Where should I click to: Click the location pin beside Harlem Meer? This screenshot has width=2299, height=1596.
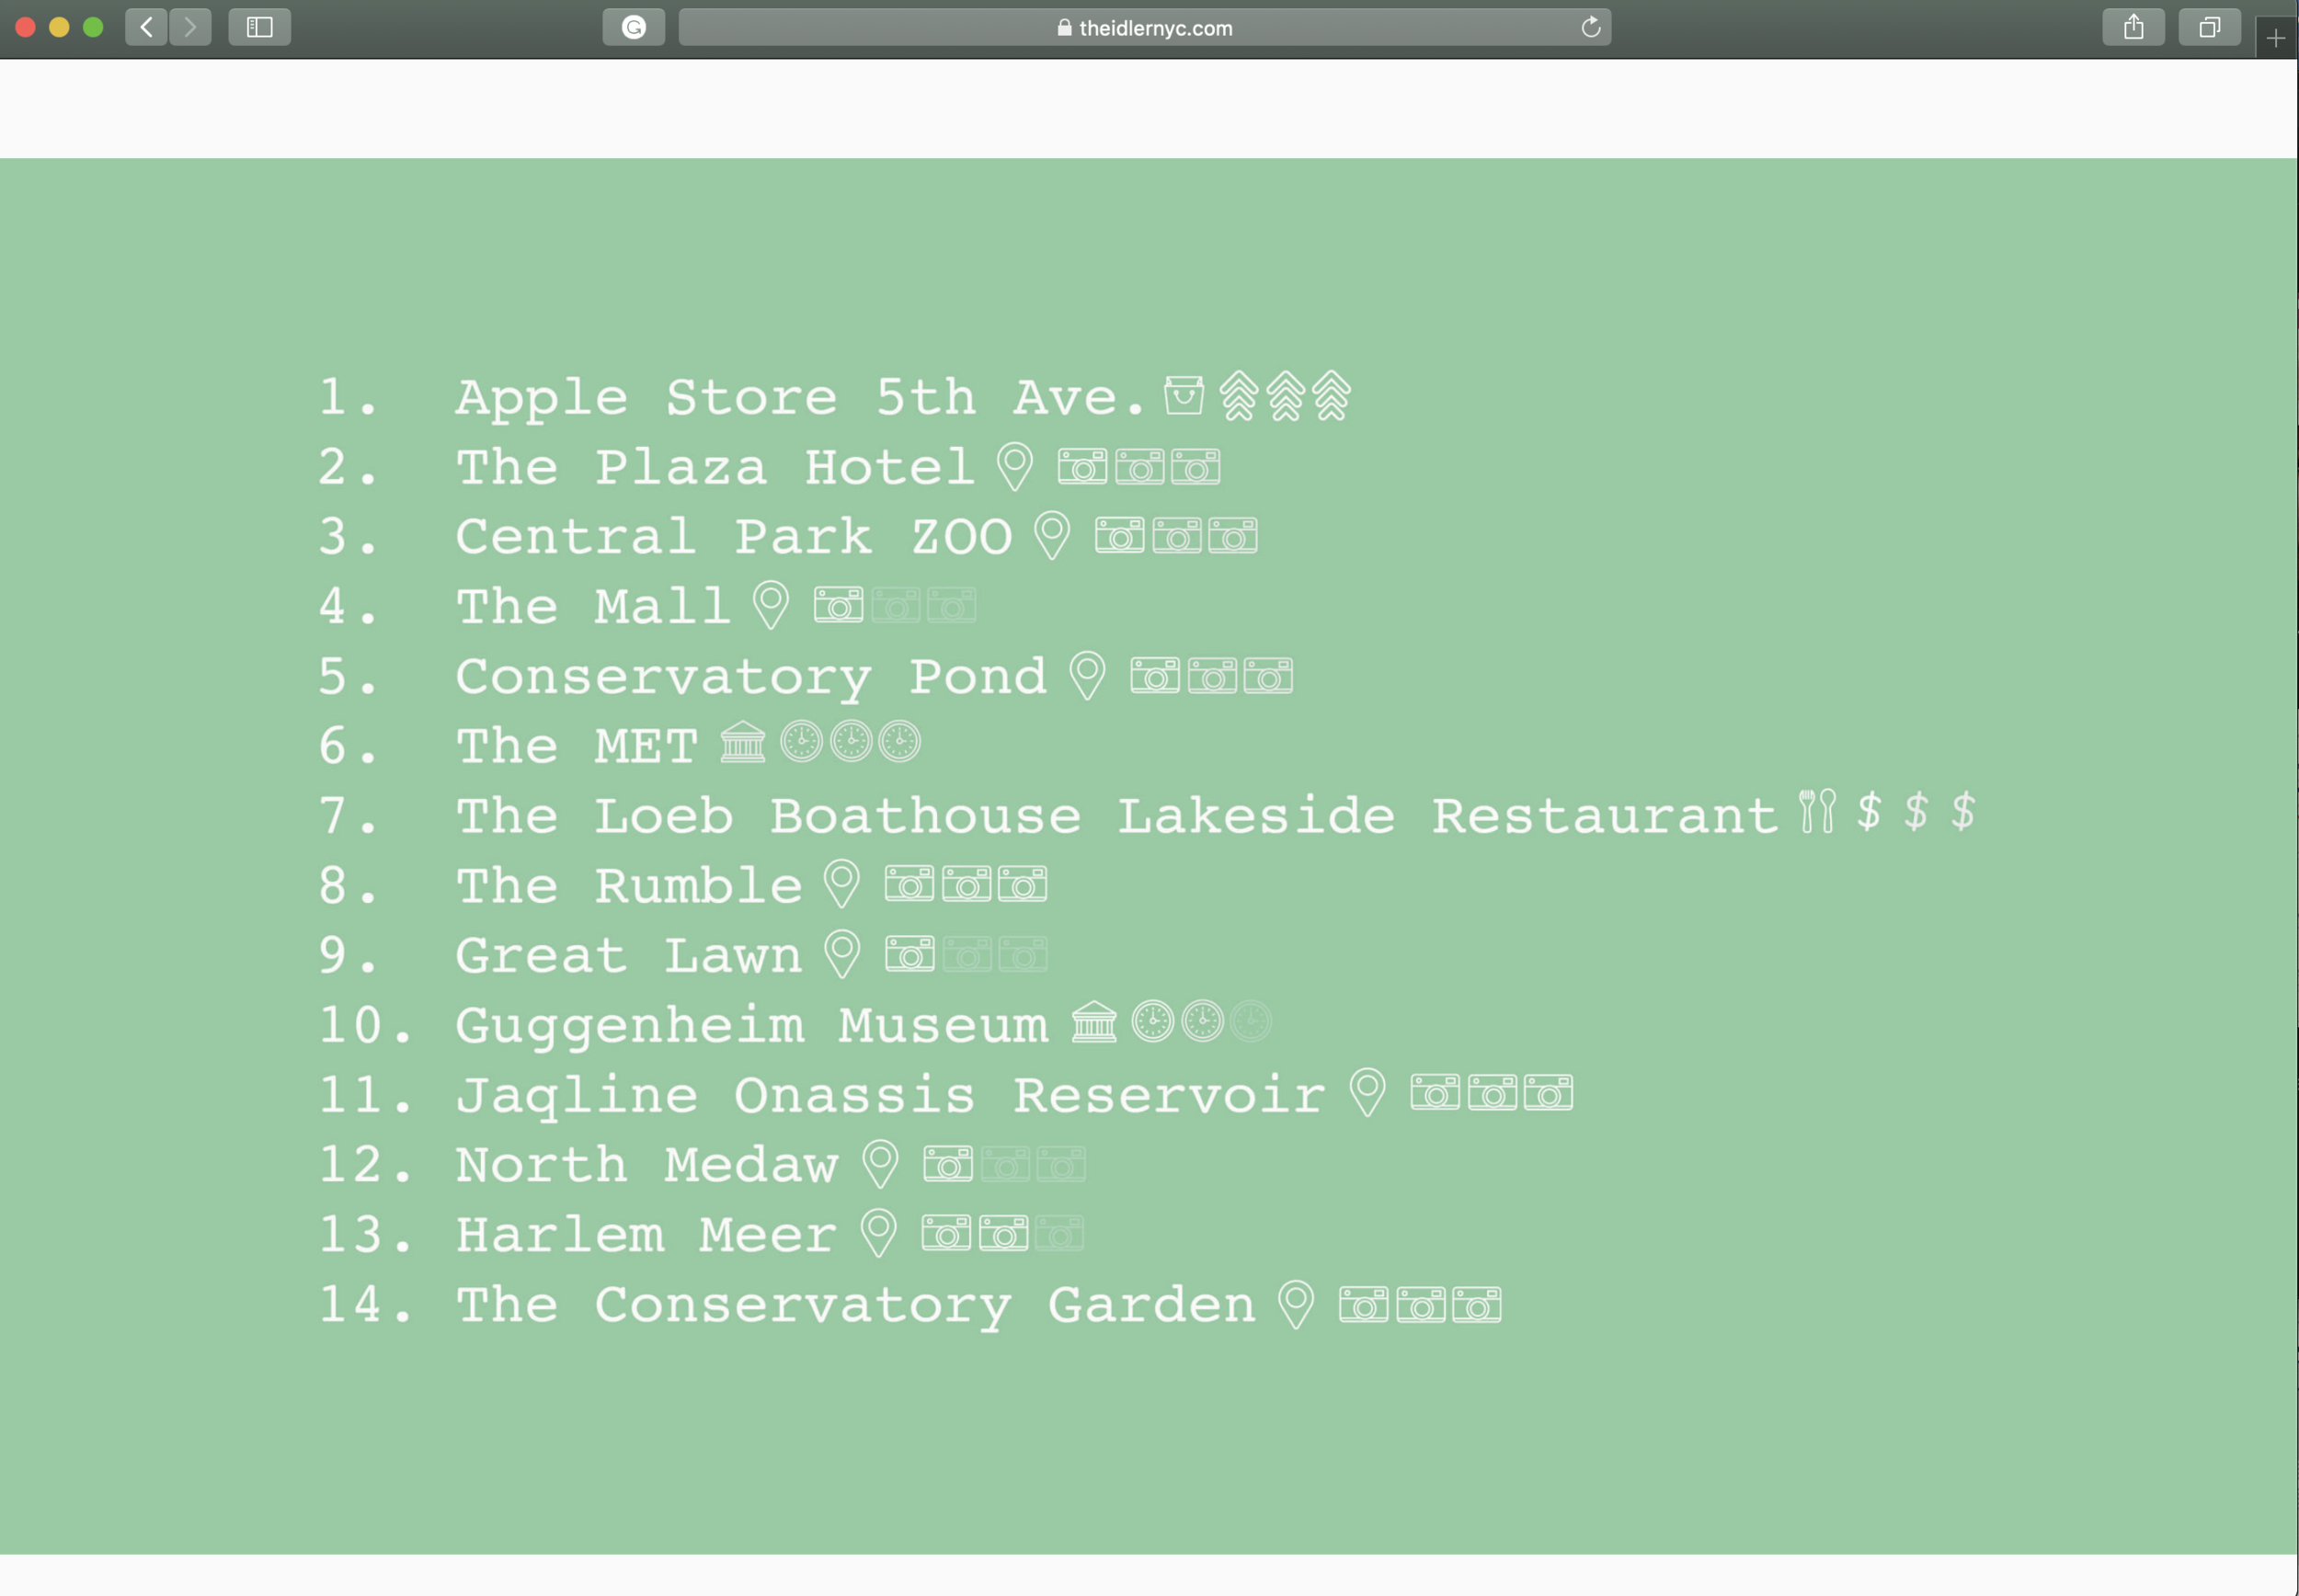tap(878, 1233)
